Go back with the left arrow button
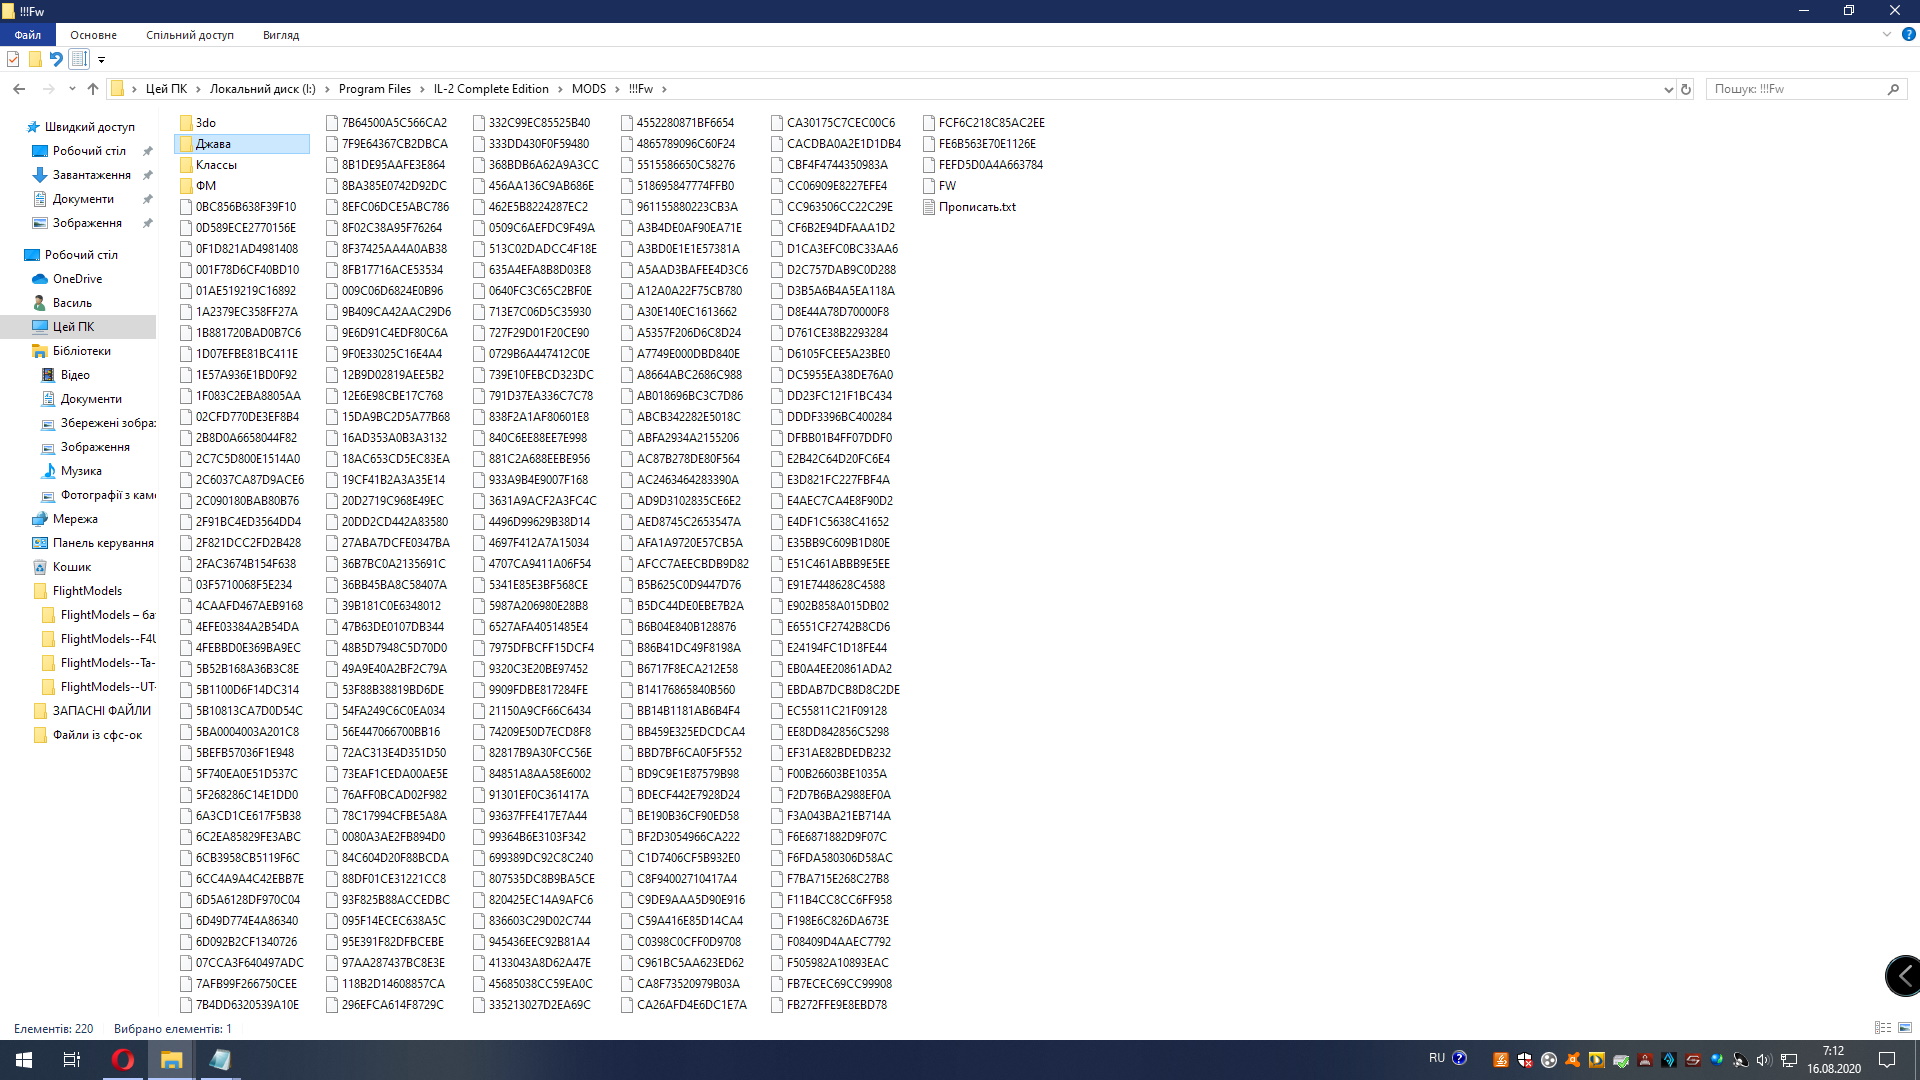The image size is (1920, 1080). point(19,89)
